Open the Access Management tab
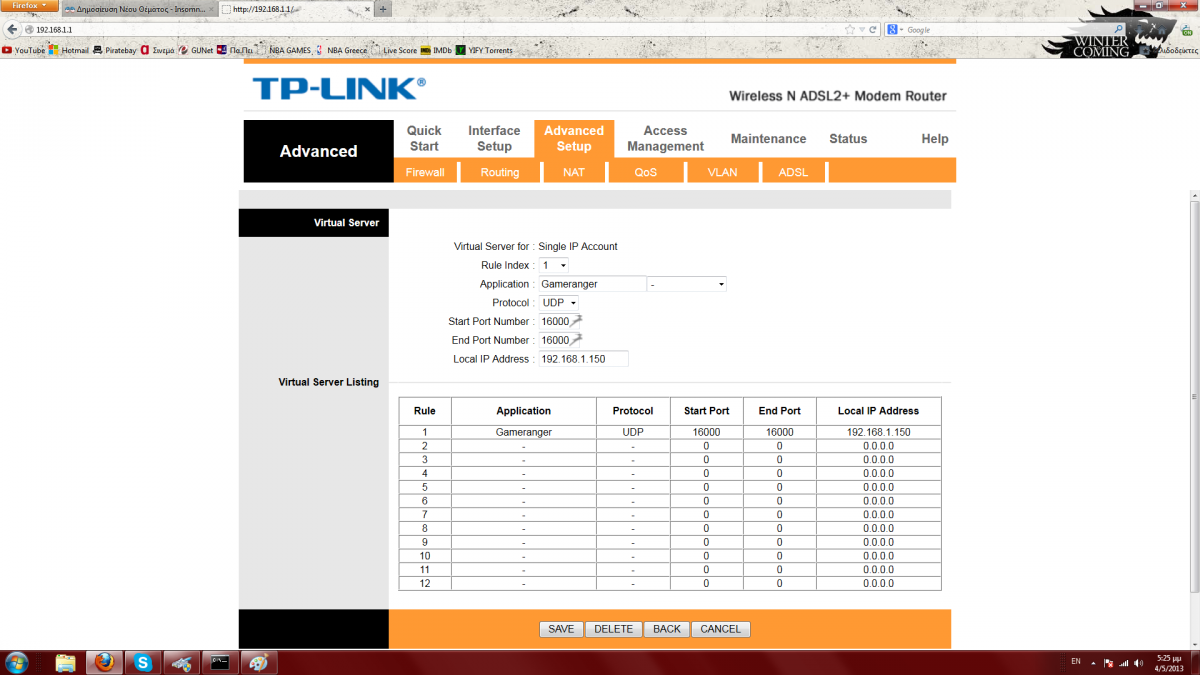 (665, 138)
